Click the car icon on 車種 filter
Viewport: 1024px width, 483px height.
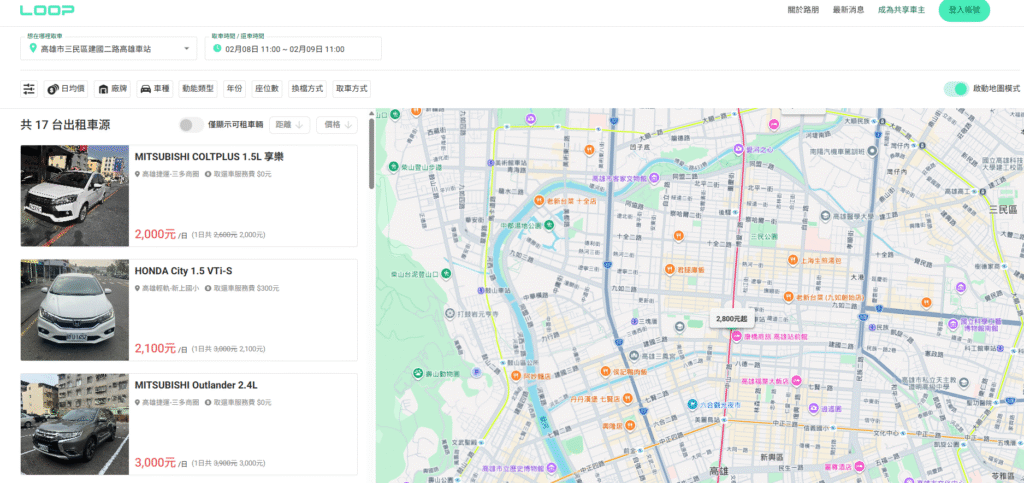[x=145, y=89]
